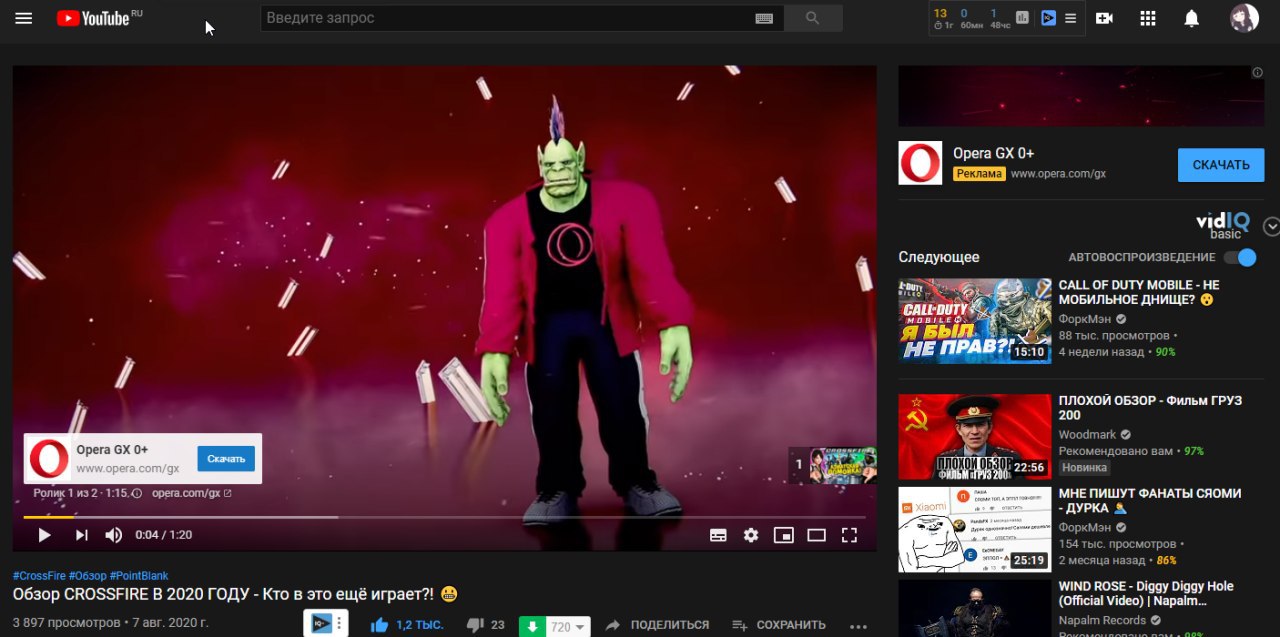Click the Opera logo in the overlay ad

tap(49, 459)
